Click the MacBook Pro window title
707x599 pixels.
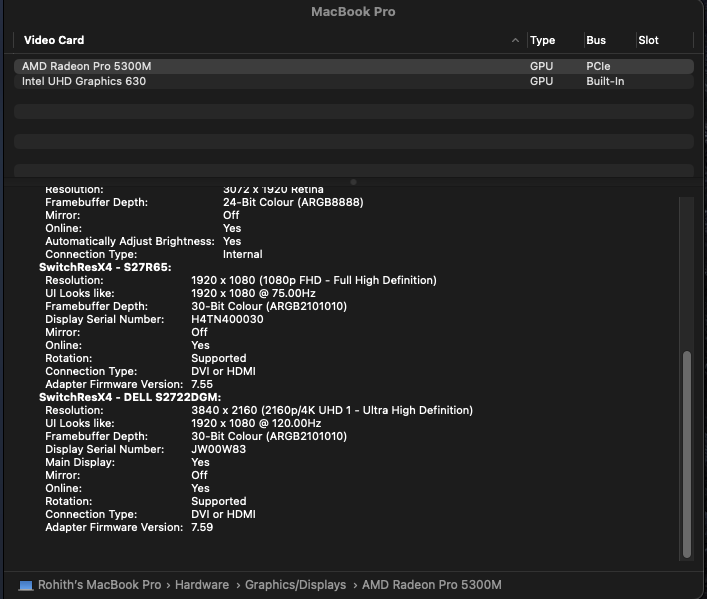pos(353,12)
